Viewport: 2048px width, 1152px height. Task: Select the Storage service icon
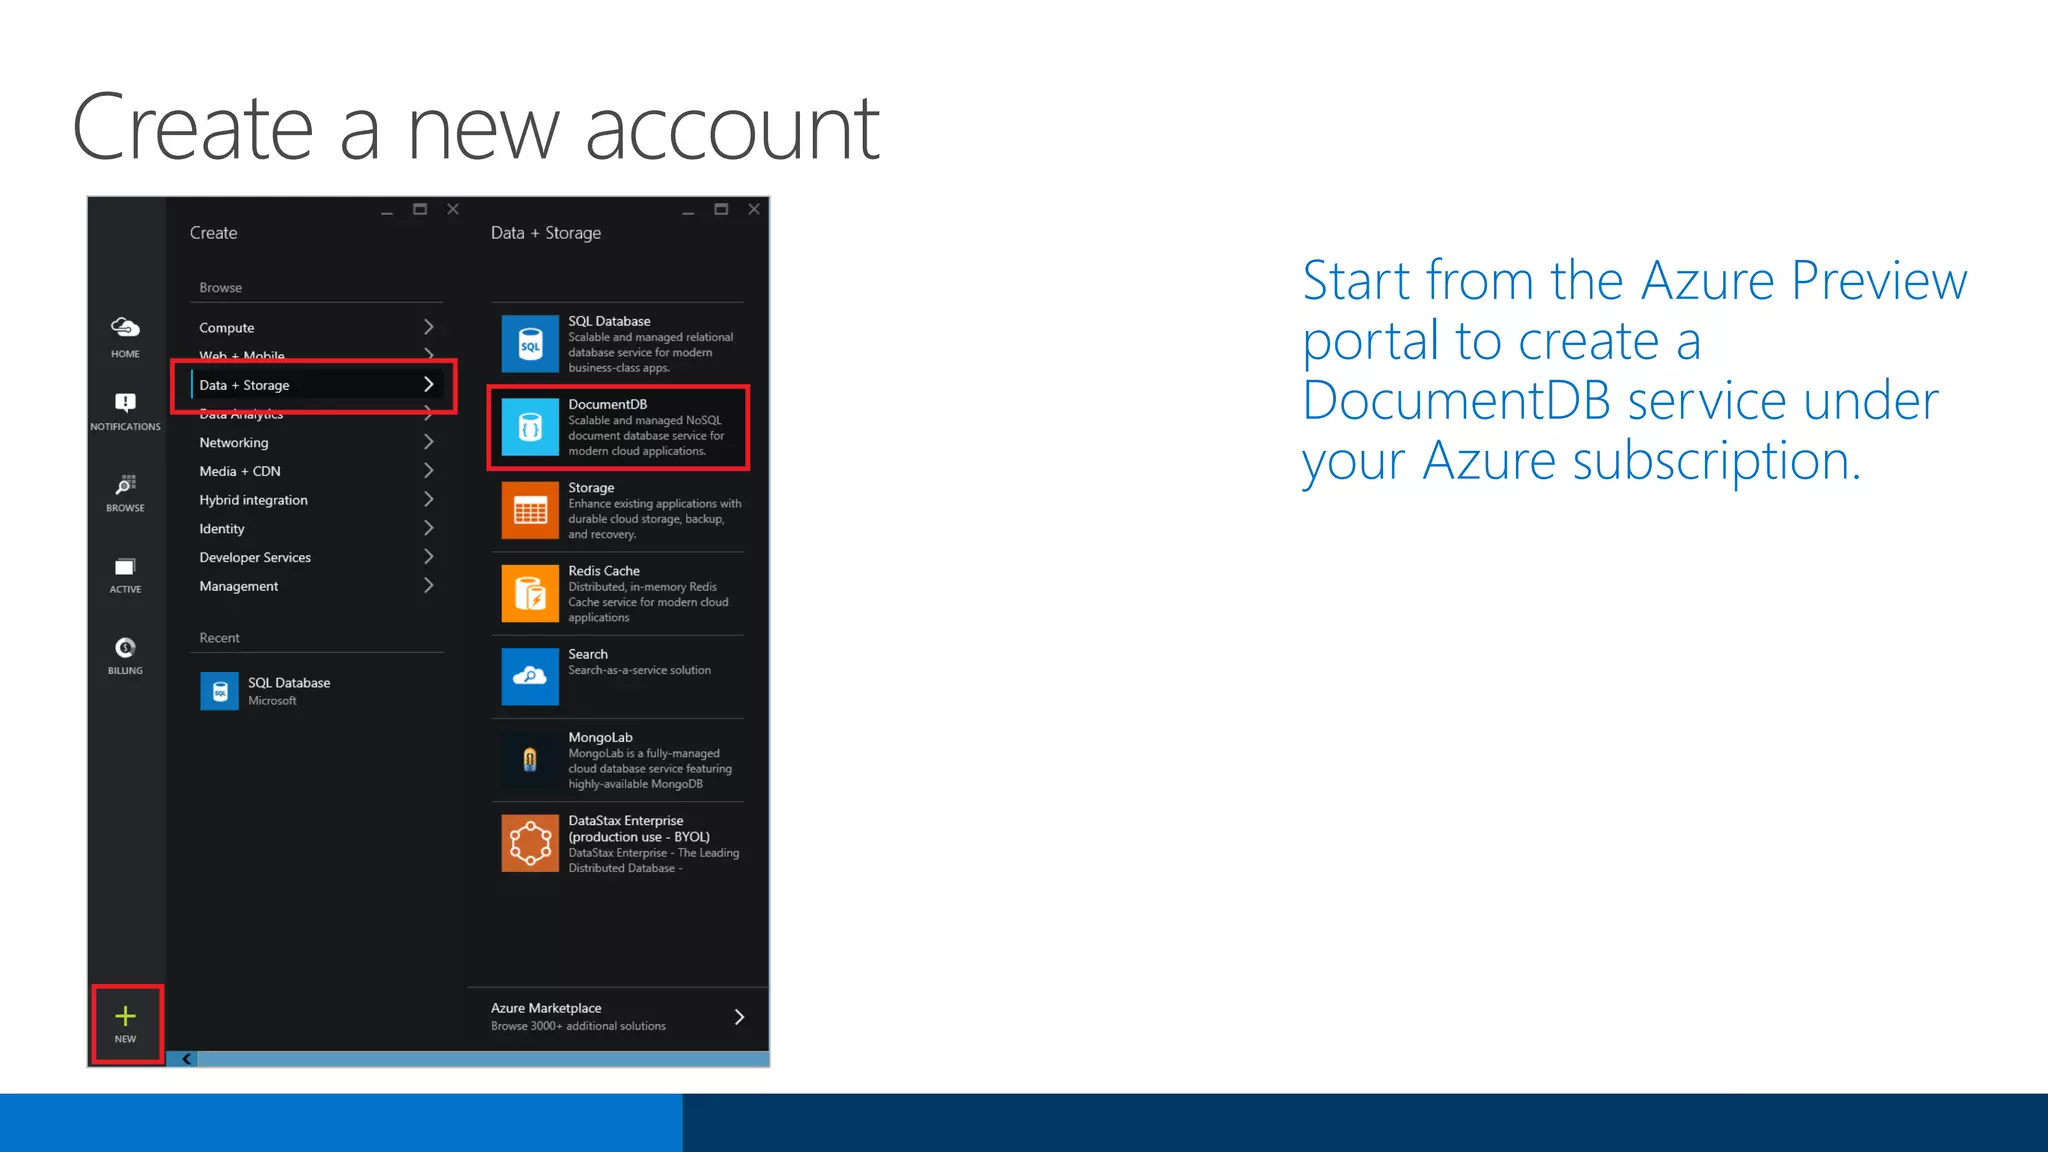coord(530,510)
